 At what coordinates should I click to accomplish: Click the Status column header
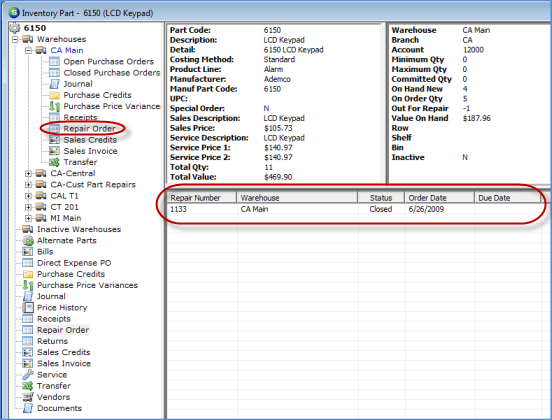coord(381,198)
